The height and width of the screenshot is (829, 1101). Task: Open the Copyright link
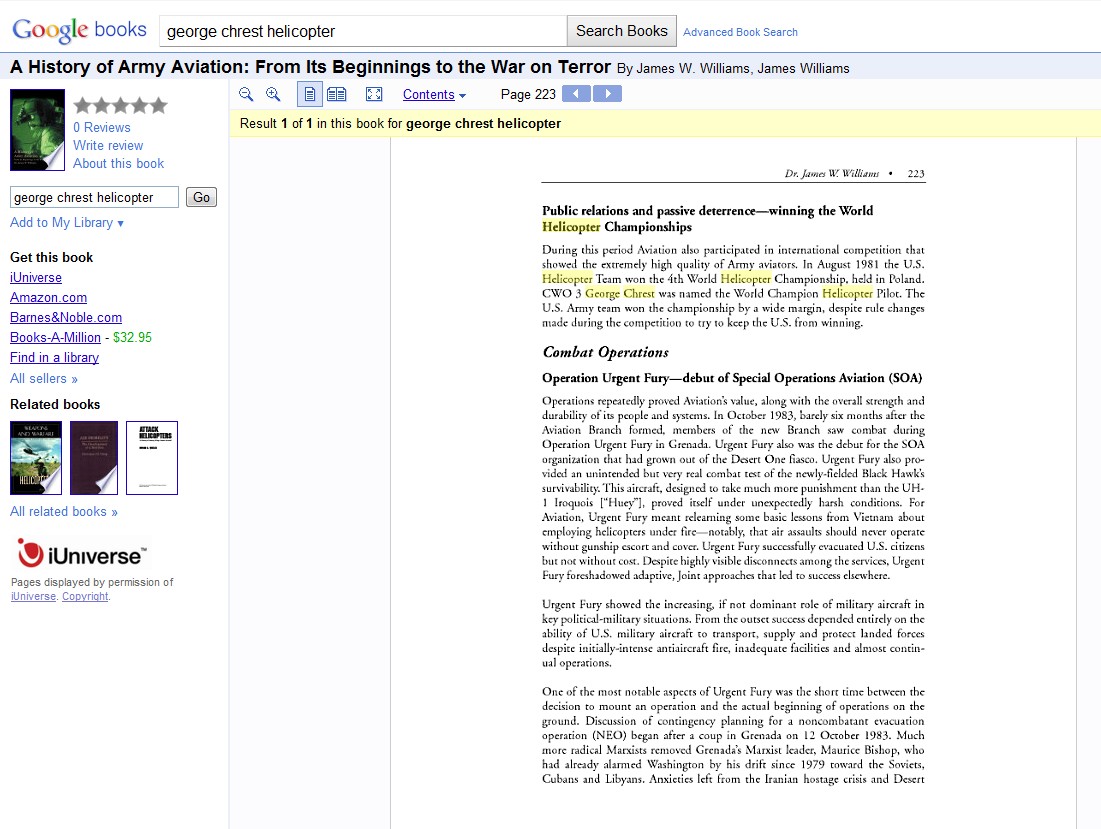pos(85,596)
